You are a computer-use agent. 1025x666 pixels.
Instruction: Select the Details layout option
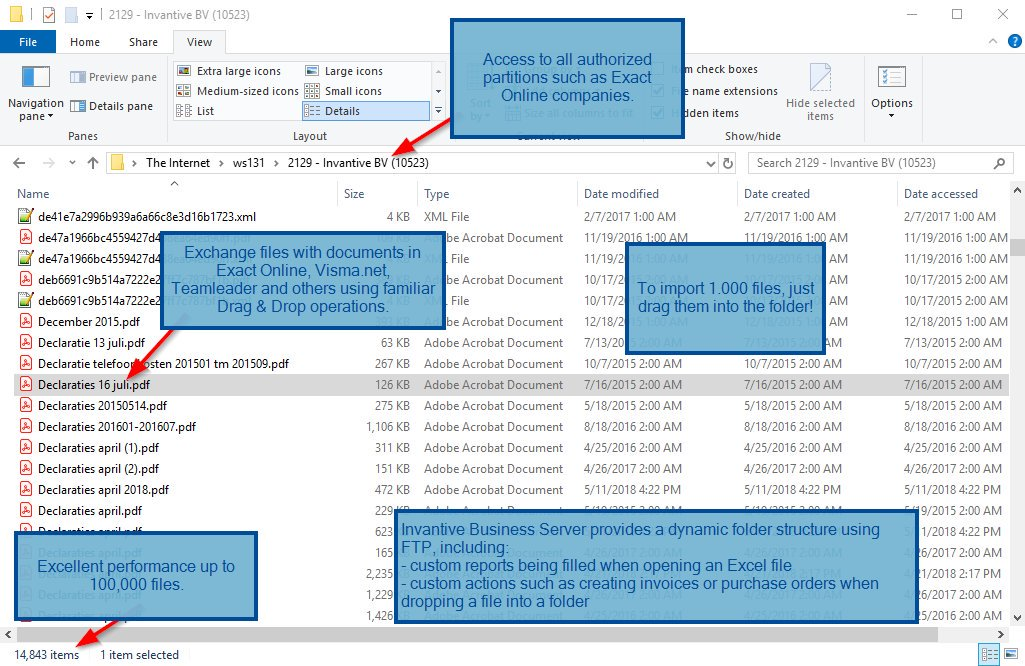click(366, 111)
